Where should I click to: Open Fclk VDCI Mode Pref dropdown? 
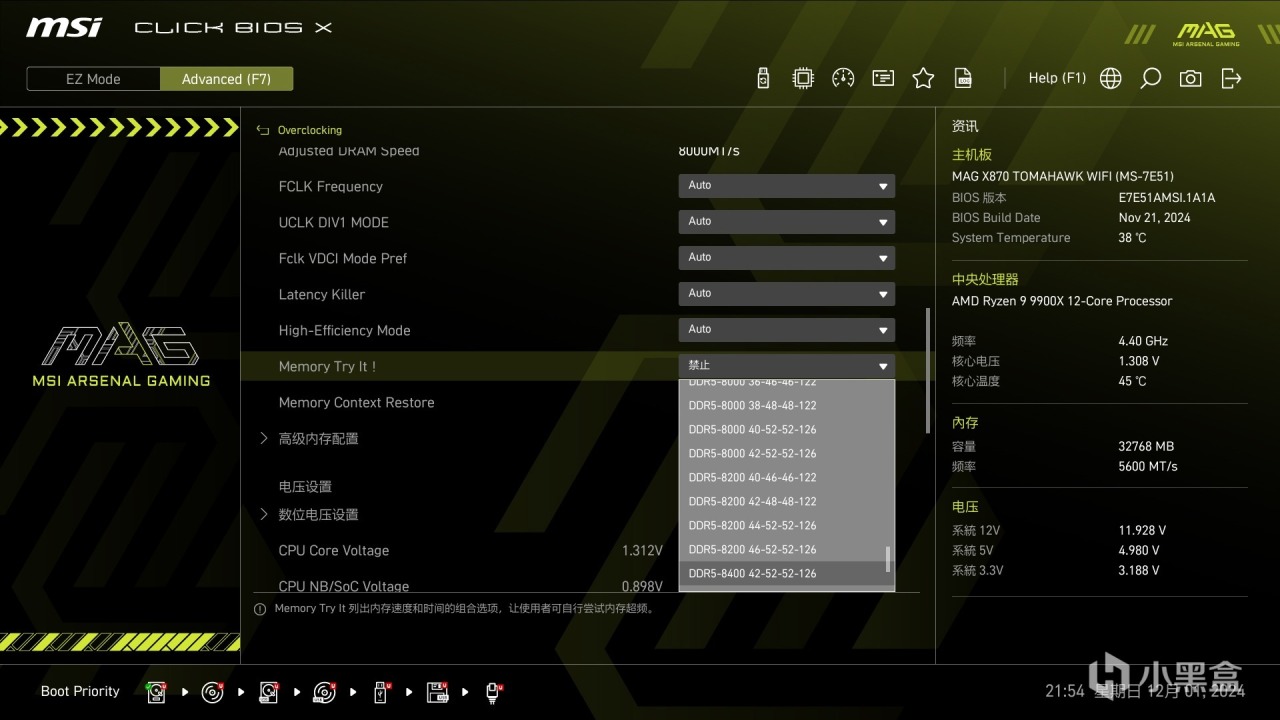coord(787,258)
